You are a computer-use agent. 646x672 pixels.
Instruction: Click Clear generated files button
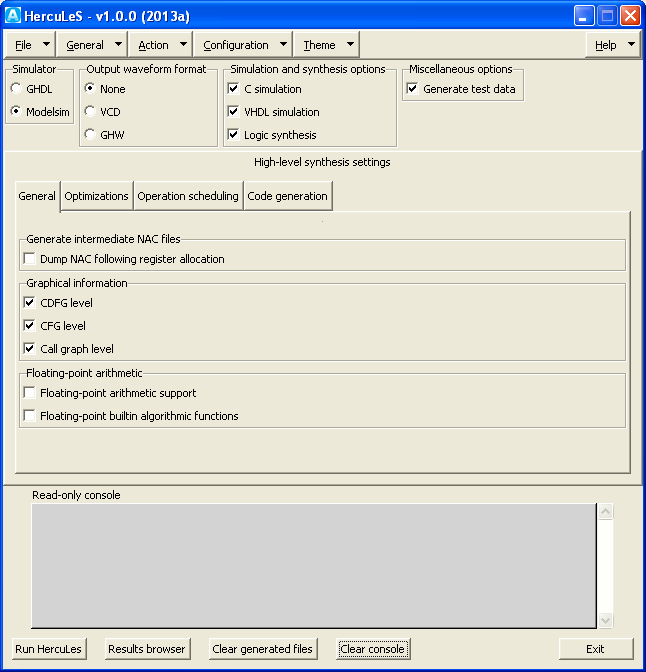coord(263,649)
